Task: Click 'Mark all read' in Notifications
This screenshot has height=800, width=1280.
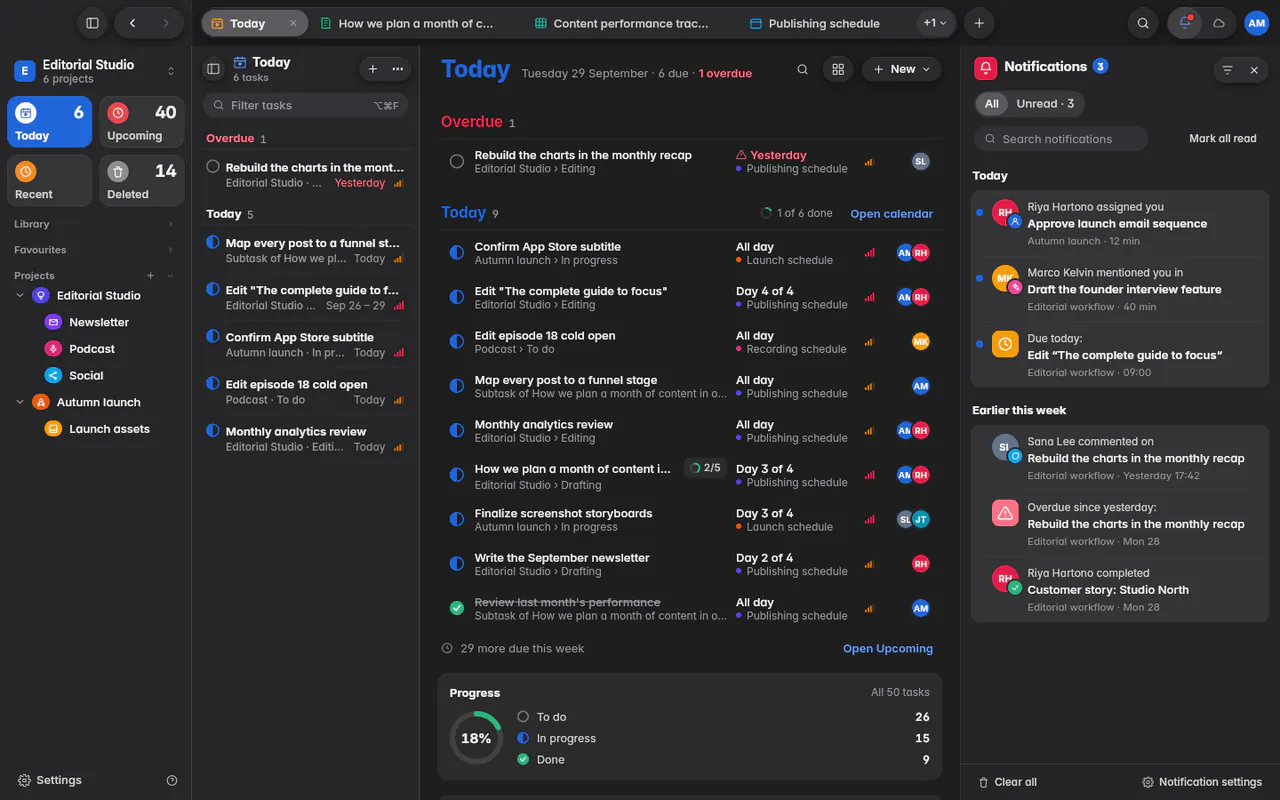Action: 1223,139
